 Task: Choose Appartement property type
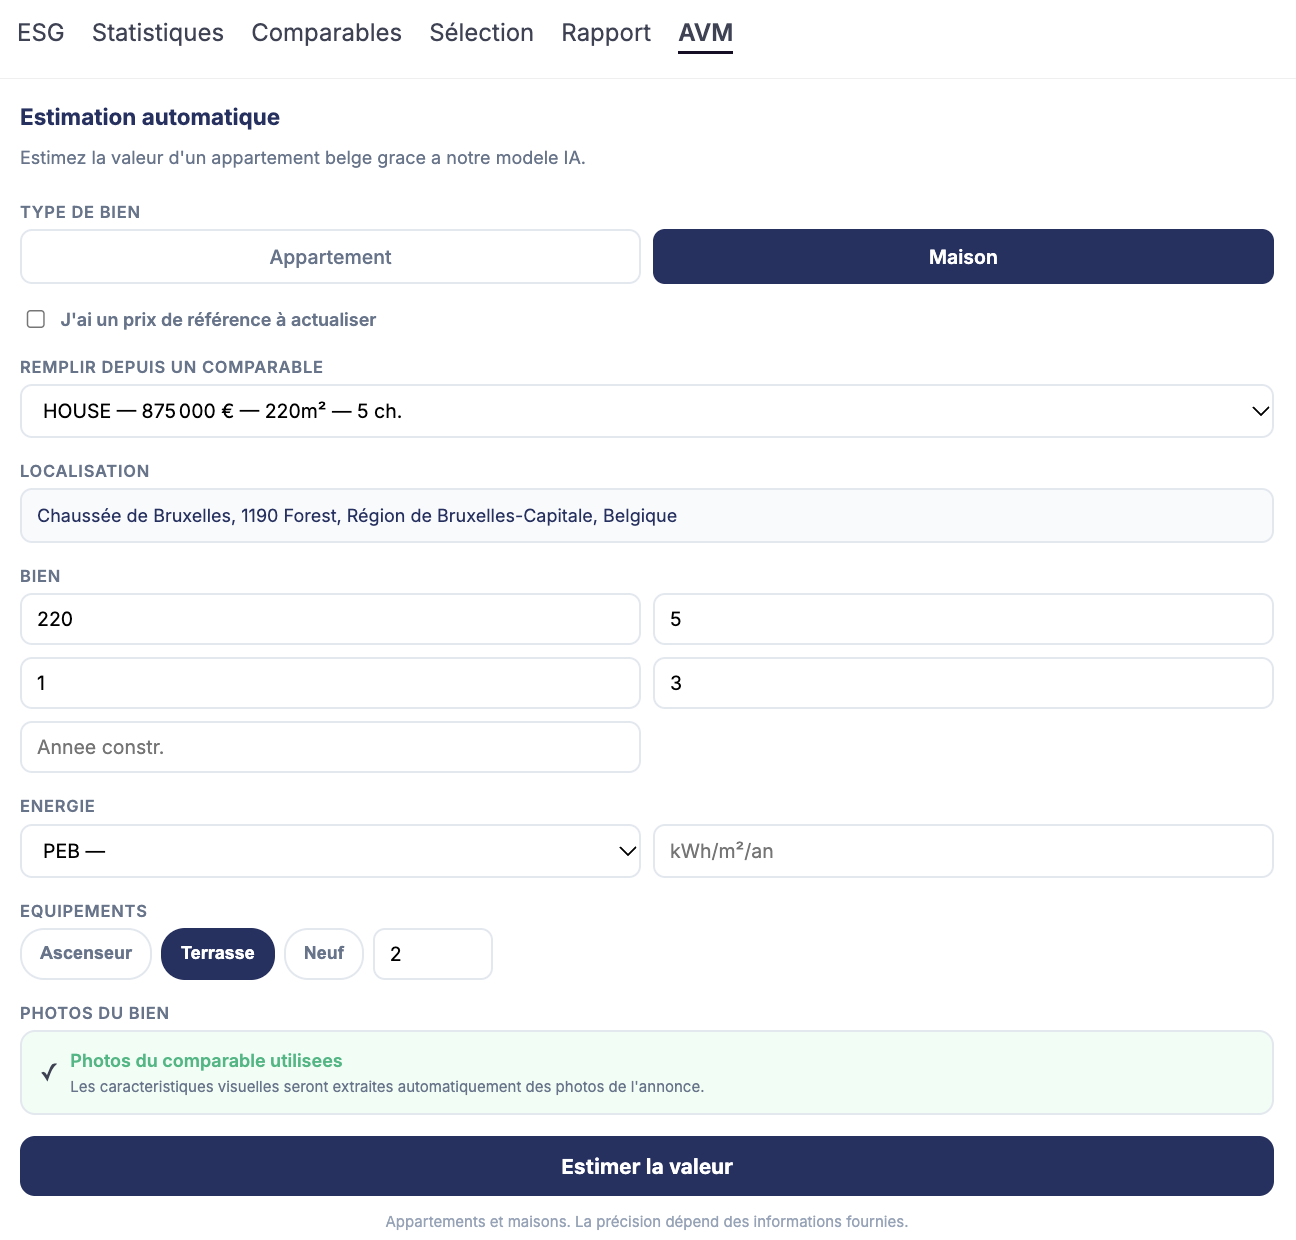point(330,257)
